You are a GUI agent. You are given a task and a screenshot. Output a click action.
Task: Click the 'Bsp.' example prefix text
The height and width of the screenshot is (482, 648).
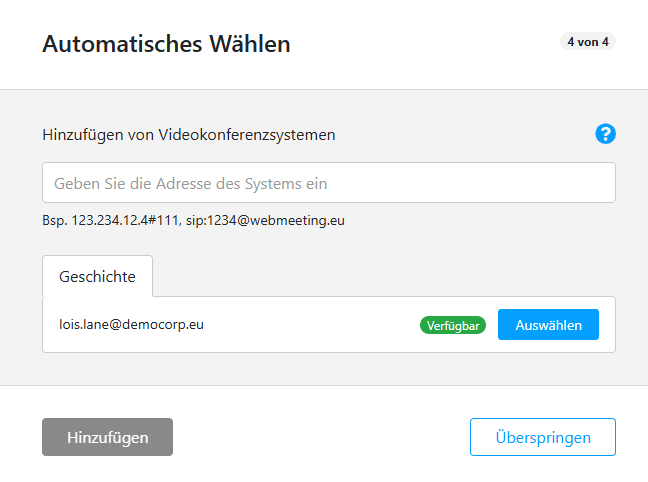[x=54, y=219]
